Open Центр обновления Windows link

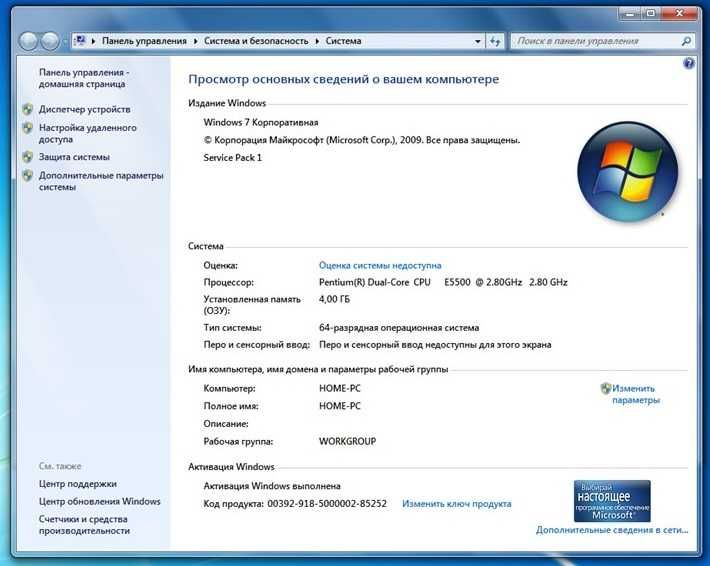click(100, 501)
